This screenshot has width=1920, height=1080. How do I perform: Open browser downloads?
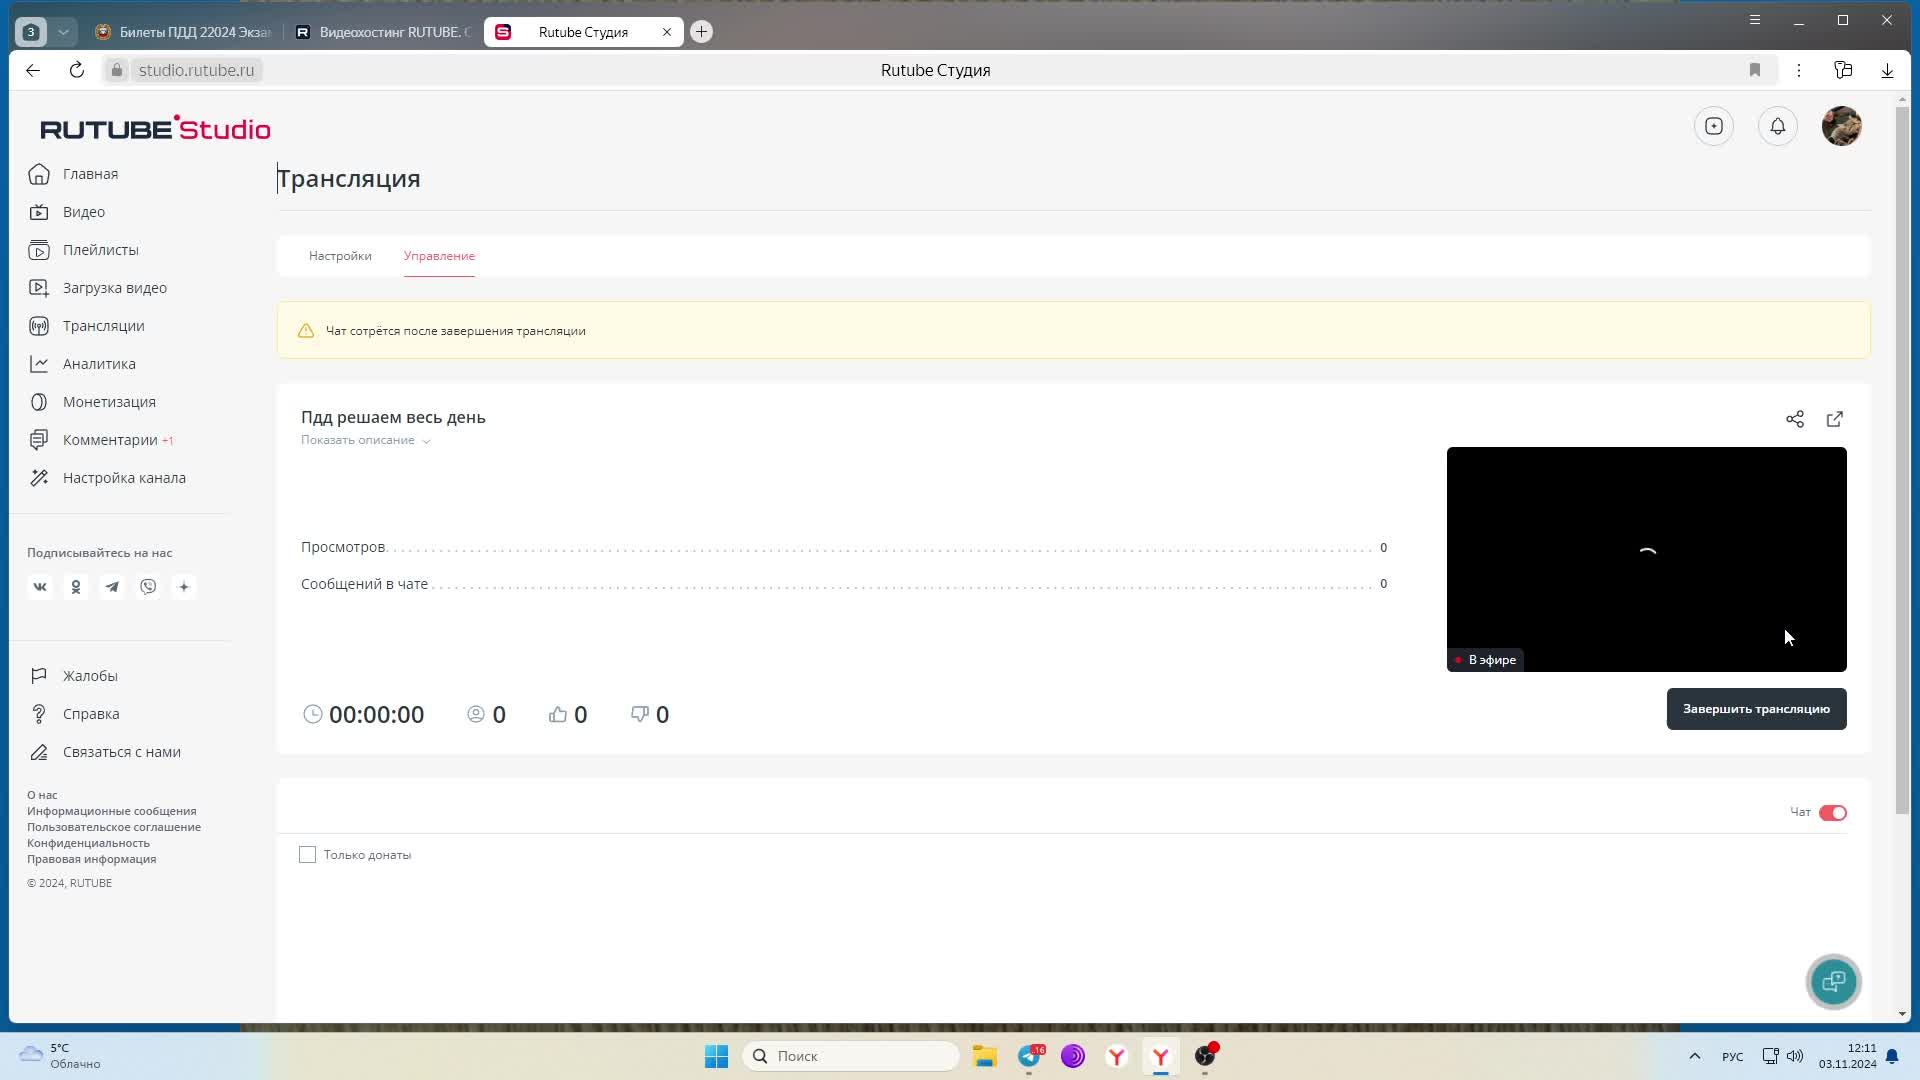[x=1887, y=70]
